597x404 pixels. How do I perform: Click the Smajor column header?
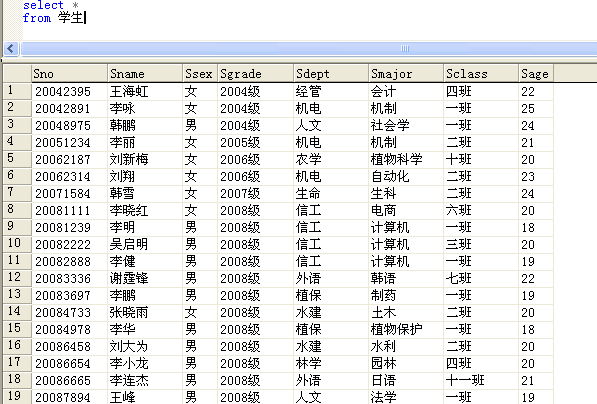(406, 73)
